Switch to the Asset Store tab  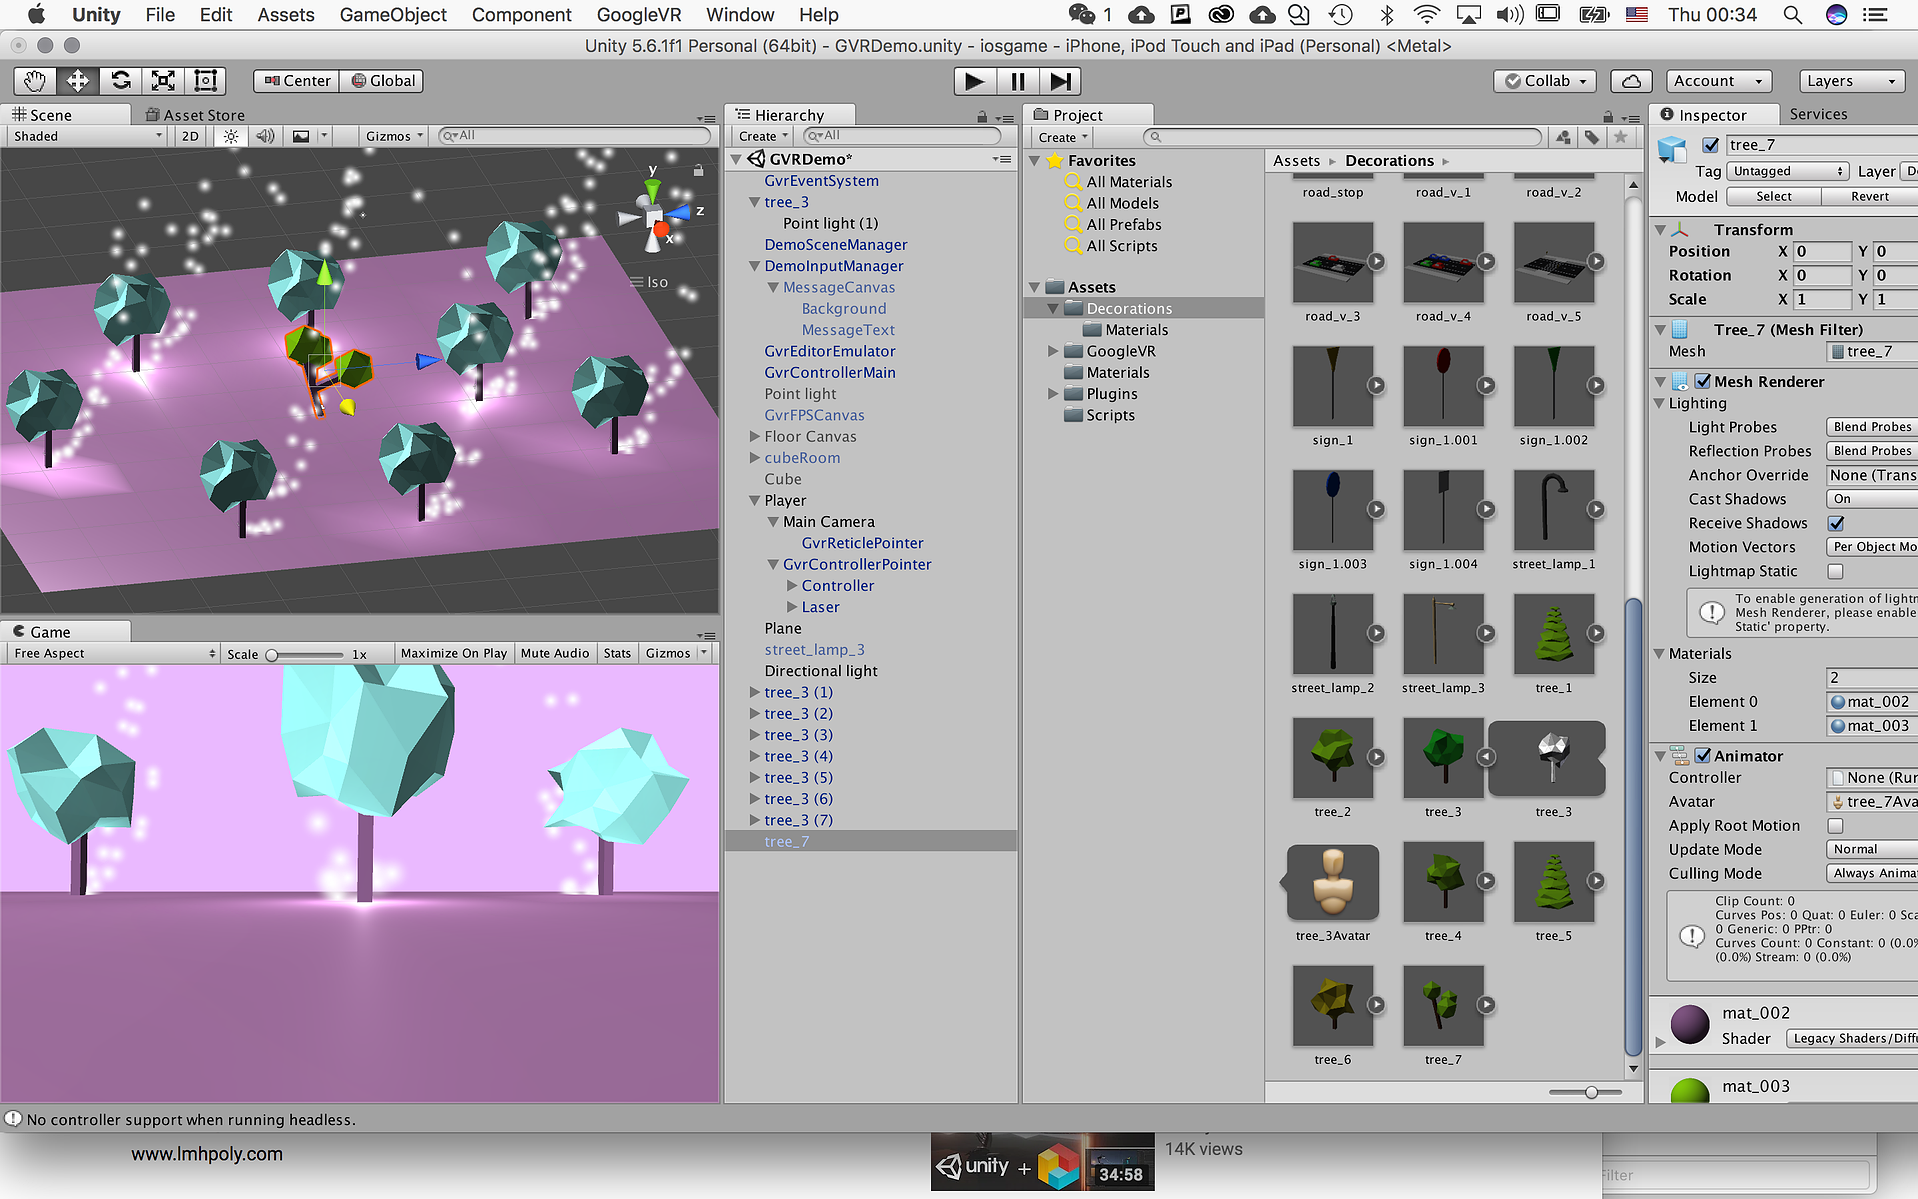click(196, 115)
